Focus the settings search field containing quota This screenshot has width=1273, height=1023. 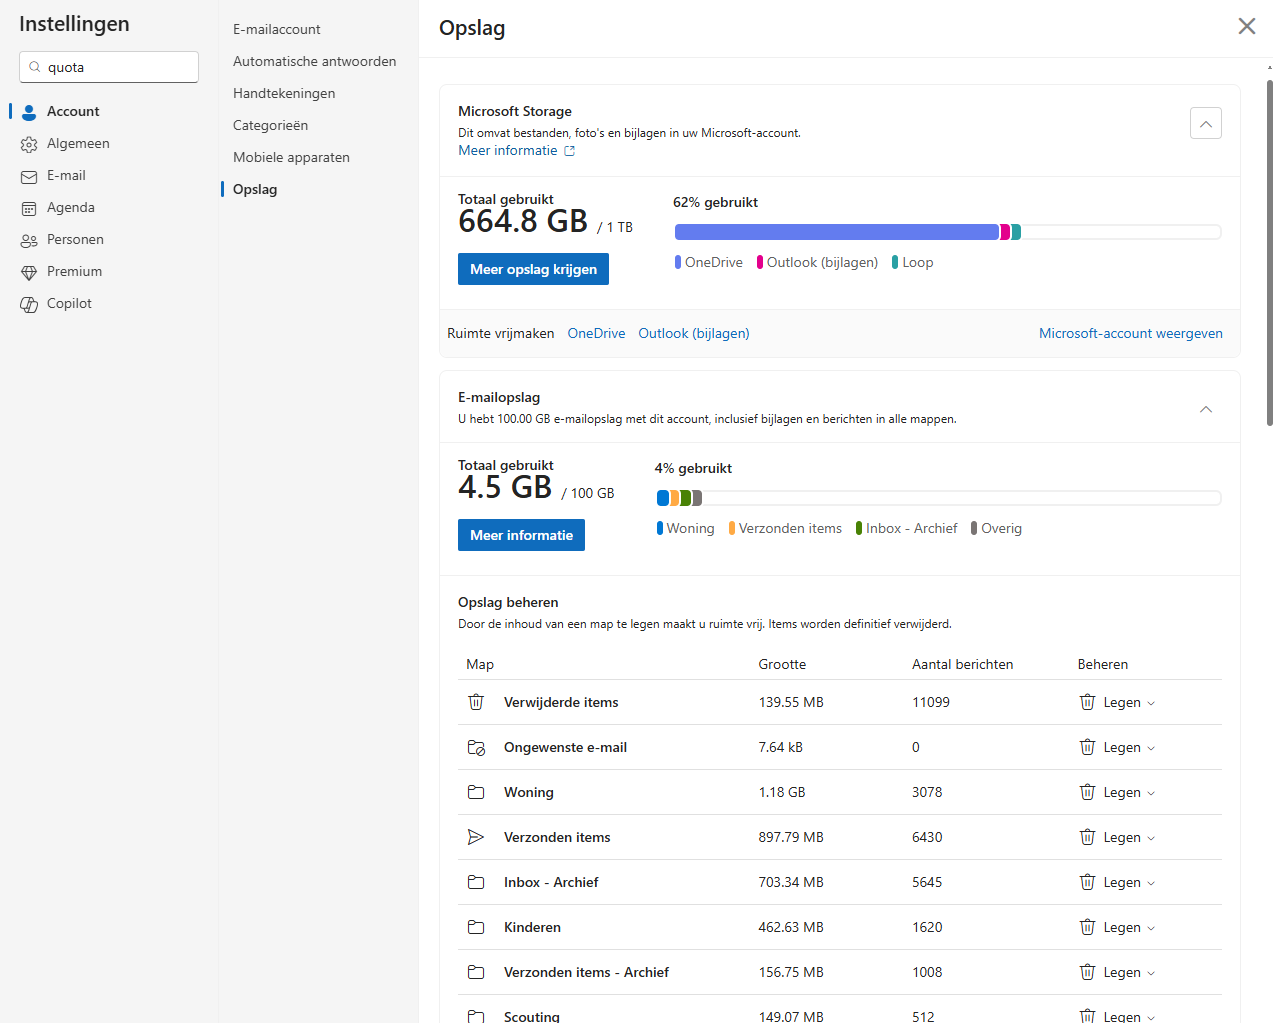point(109,67)
